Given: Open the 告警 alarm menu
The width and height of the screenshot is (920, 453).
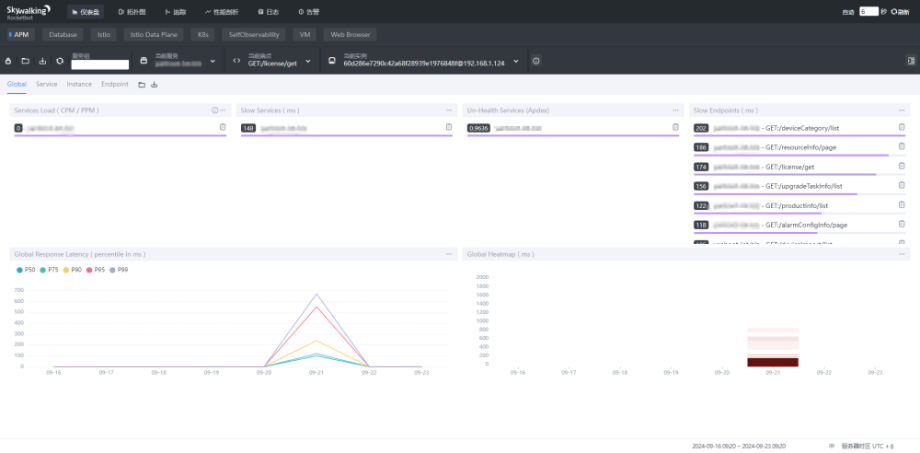Looking at the screenshot, I should pos(309,12).
